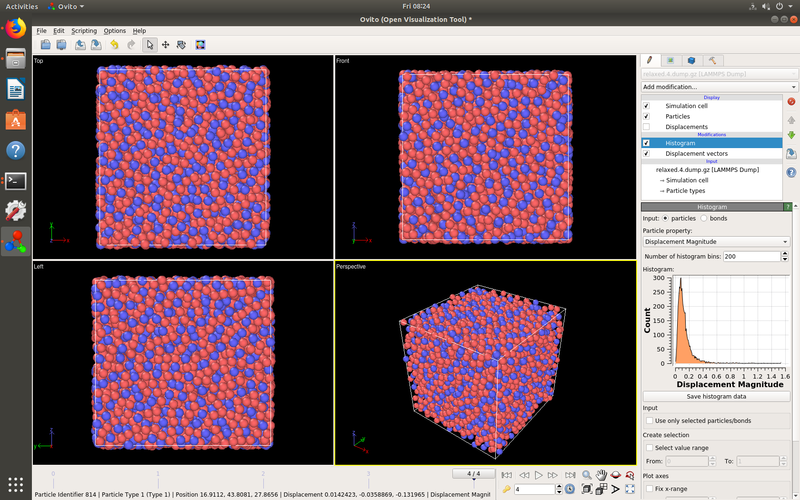
Task: Move modifier down with green arrow
Action: point(791,135)
